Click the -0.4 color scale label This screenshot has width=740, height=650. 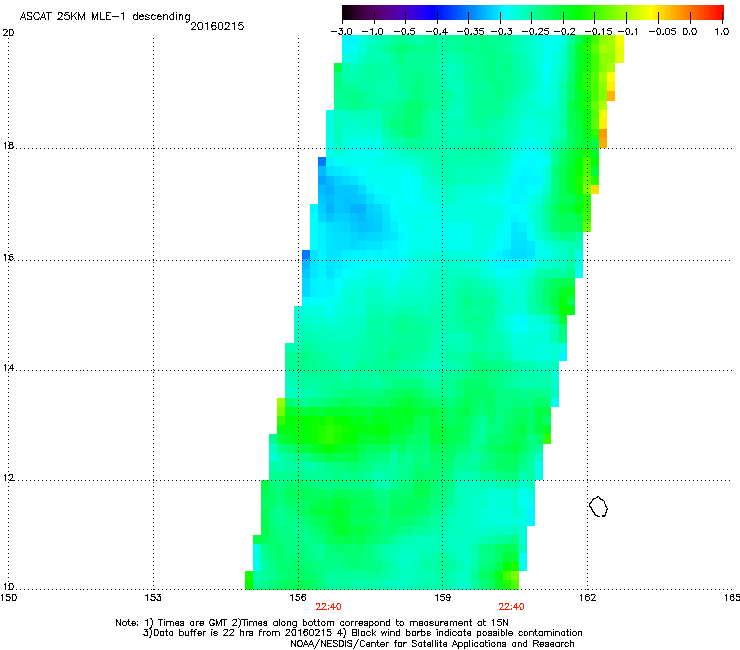(x=437, y=32)
